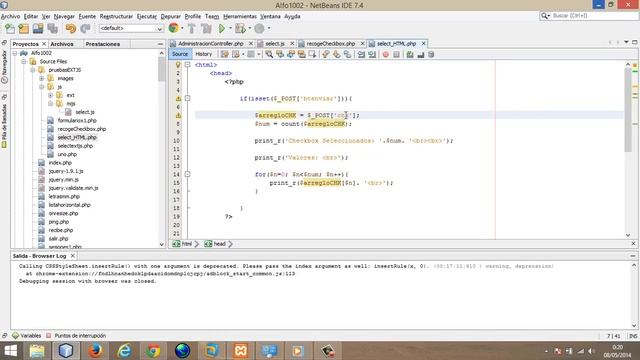This screenshot has height=360, width=640.
Task: Collapse code fold at if(isset line
Action: point(187,98)
